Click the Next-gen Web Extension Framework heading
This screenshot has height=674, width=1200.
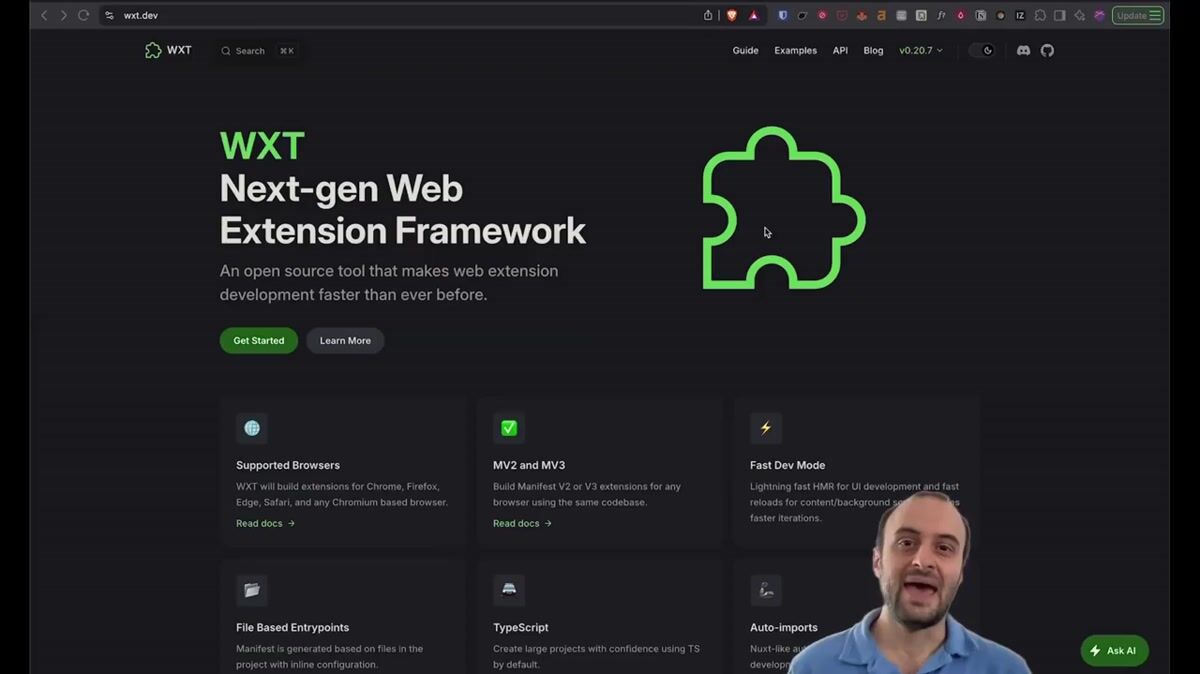pyautogui.click(x=403, y=209)
